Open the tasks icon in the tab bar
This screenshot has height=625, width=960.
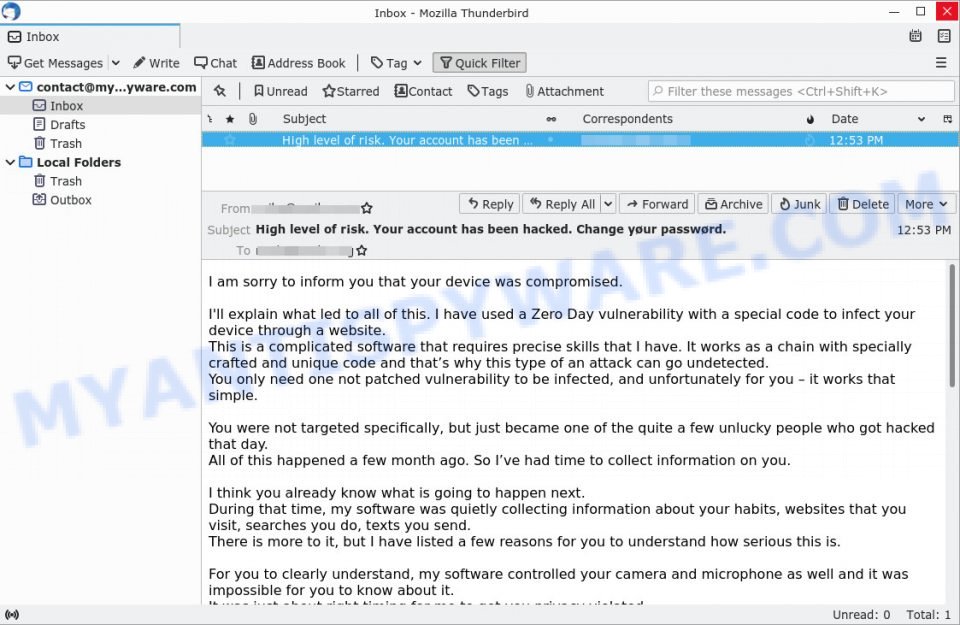pos(944,36)
